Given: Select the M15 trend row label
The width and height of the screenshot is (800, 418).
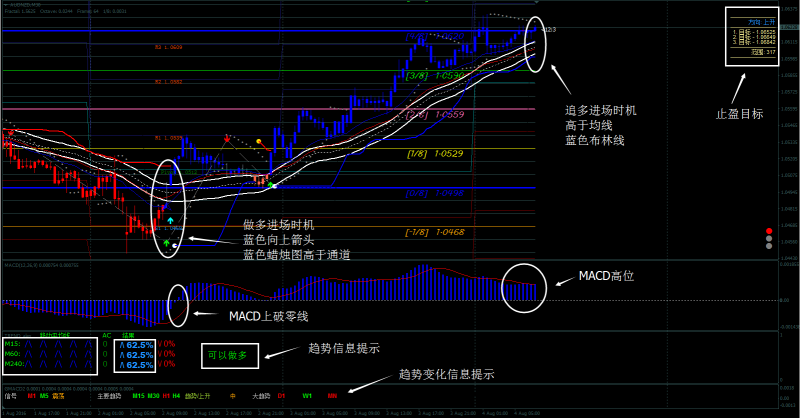Looking at the screenshot, I should (10, 343).
